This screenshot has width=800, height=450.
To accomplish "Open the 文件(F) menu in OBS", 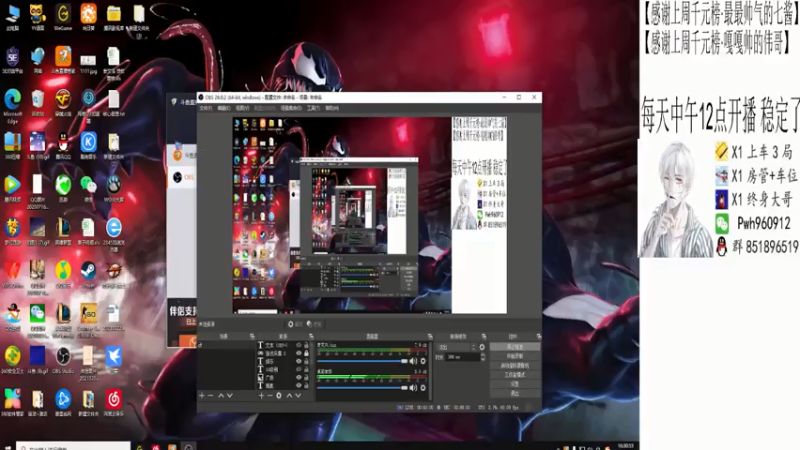I will 206,108.
